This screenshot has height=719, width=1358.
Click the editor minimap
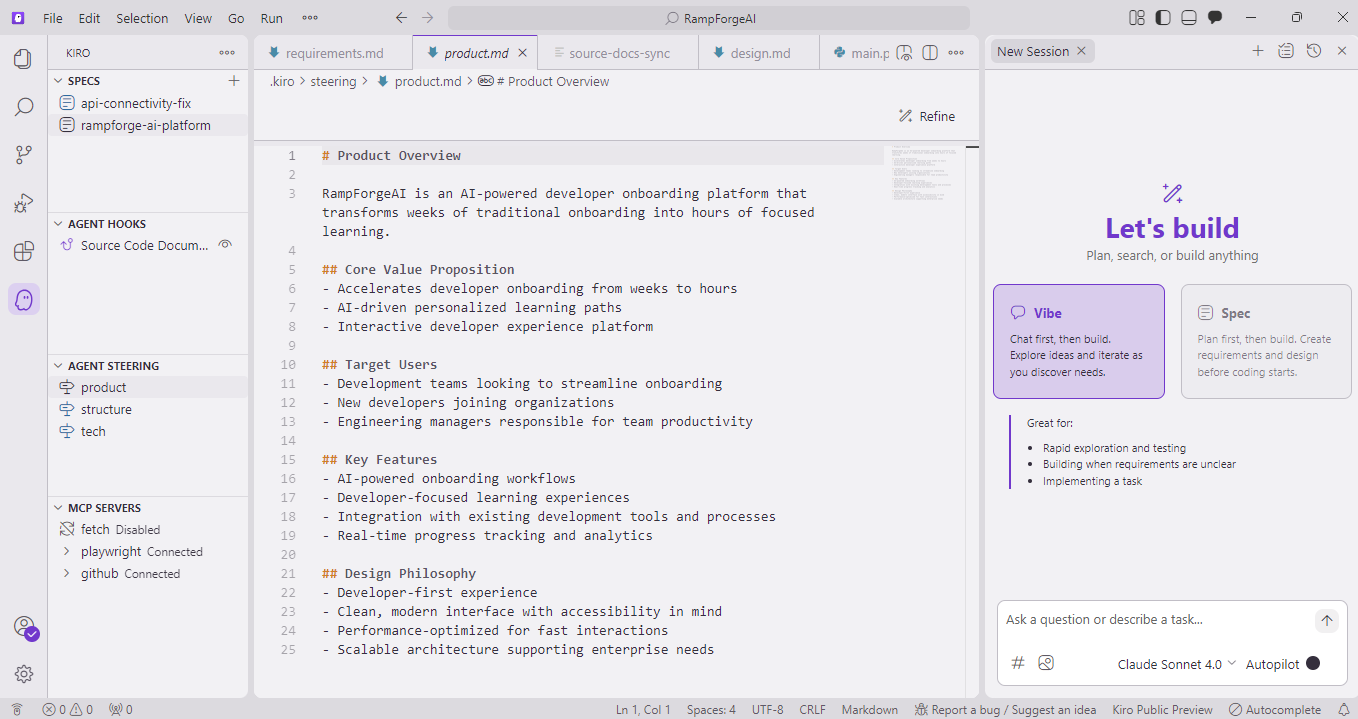(x=922, y=176)
